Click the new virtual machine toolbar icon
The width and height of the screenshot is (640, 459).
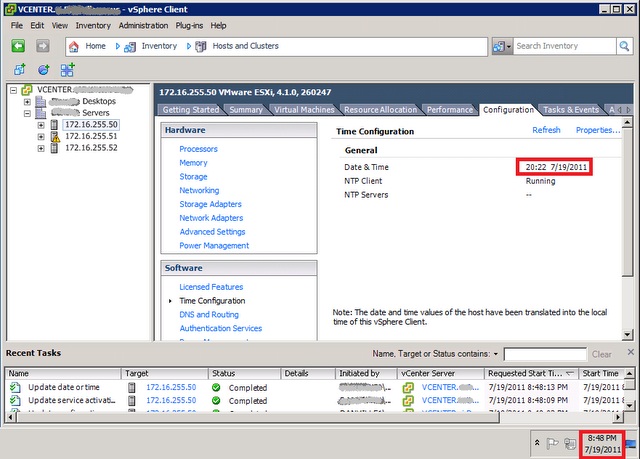click(x=20, y=70)
